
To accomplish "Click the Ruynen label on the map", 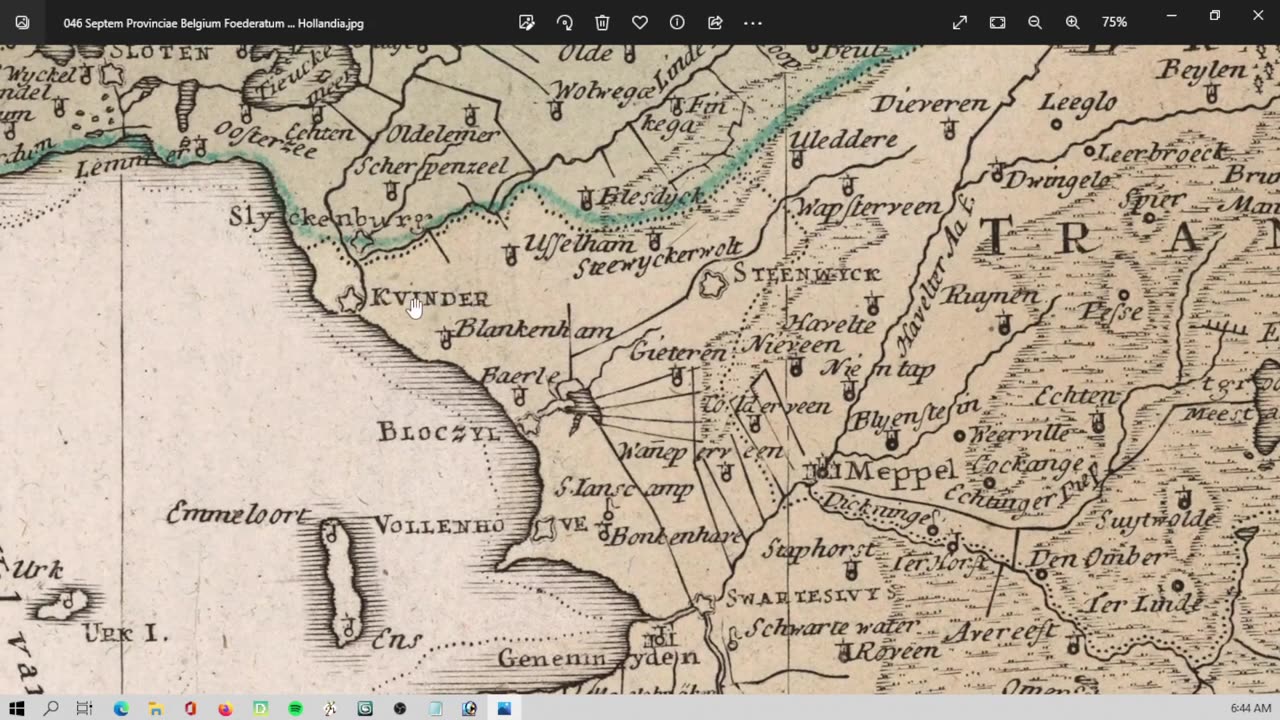I will click(992, 295).
